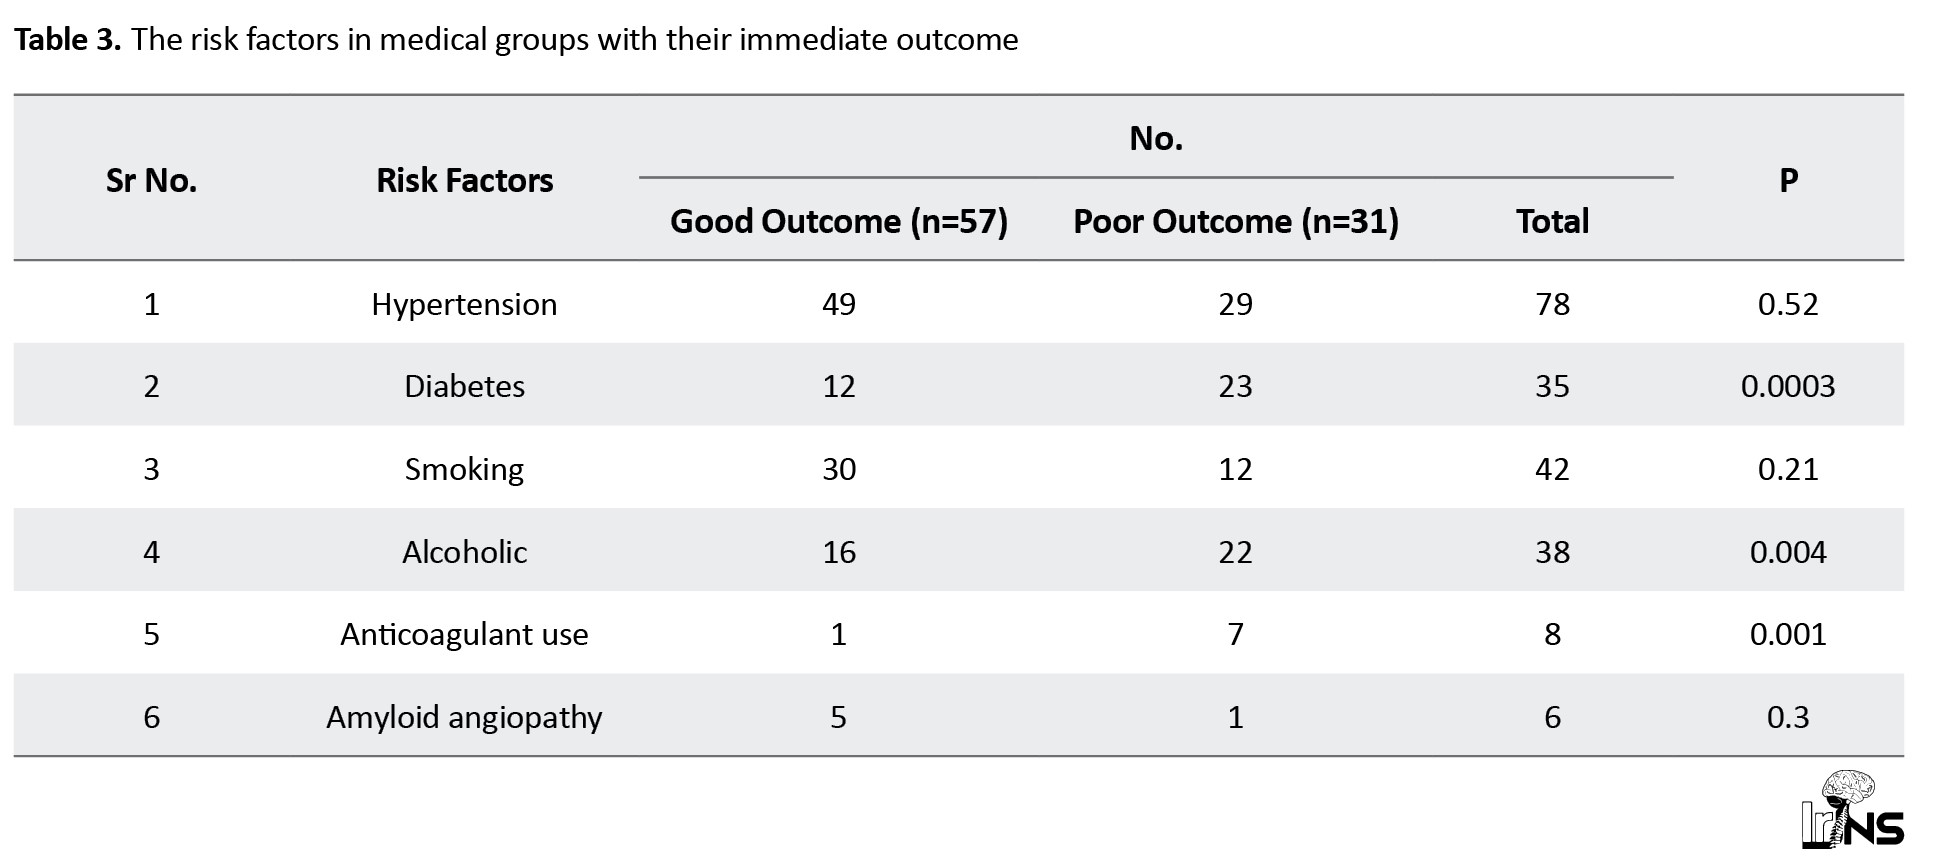The image size is (1959, 867).
Task: Select the Amyloid angiopathy row label
Action: 464,717
